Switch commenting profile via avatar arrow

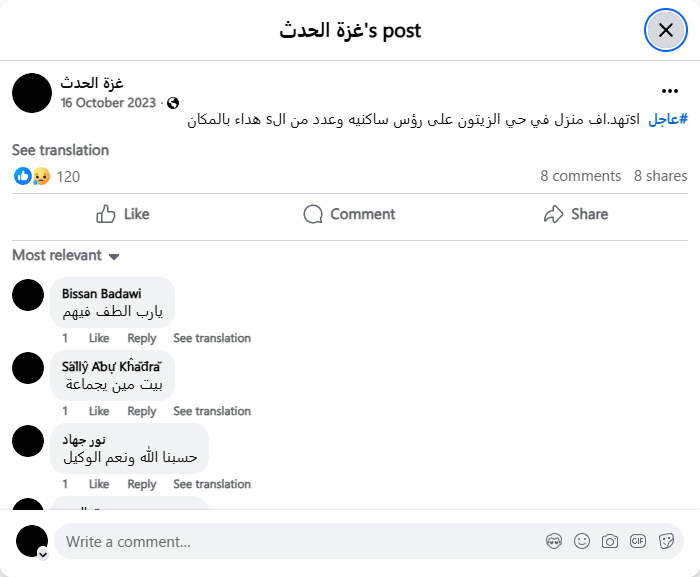pyautogui.click(x=43, y=553)
